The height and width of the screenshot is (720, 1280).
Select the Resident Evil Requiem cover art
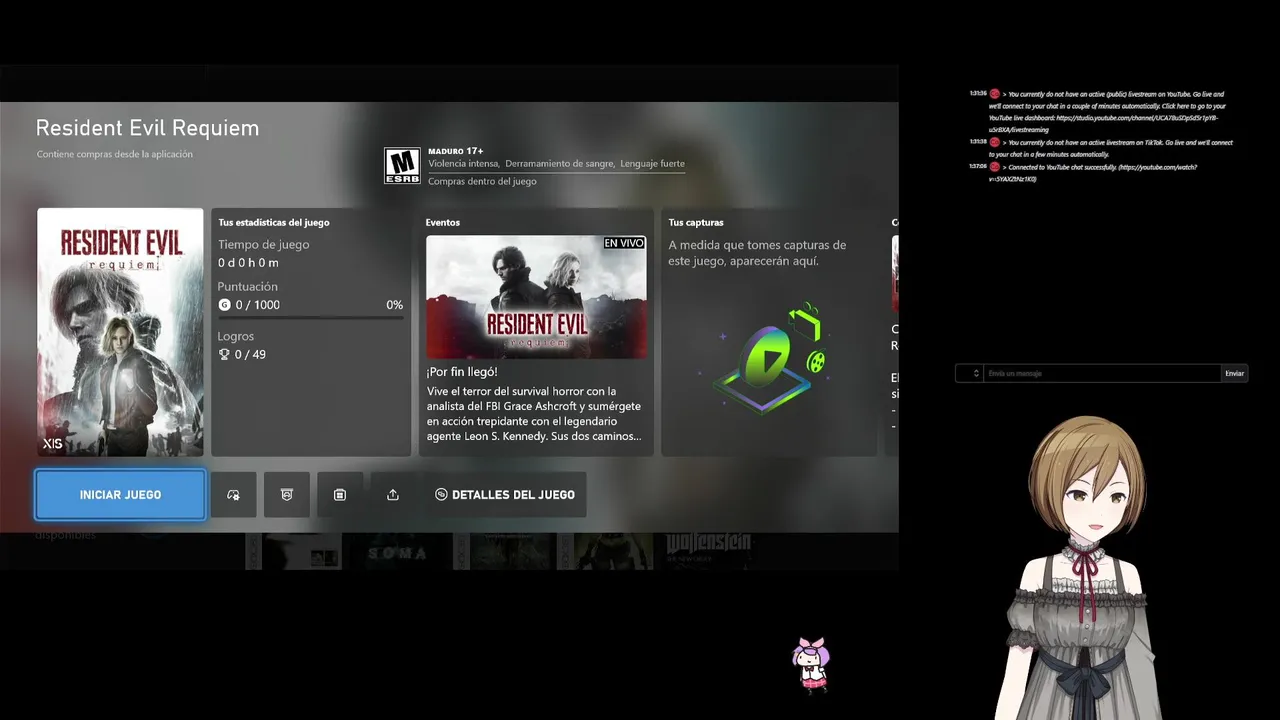[x=120, y=332]
